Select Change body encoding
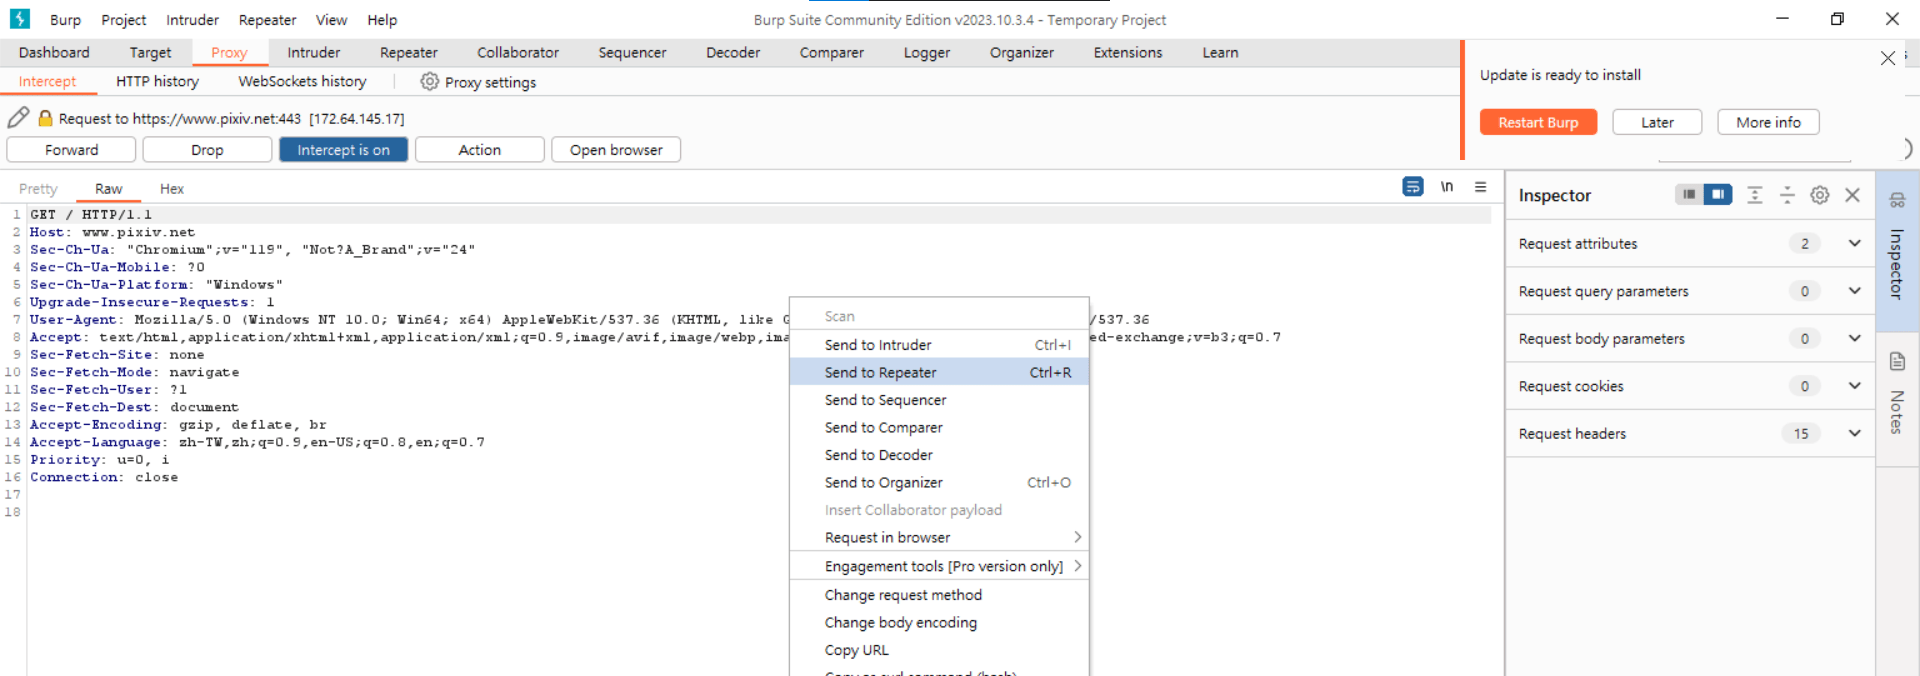This screenshot has width=1920, height=676. [x=939, y=622]
